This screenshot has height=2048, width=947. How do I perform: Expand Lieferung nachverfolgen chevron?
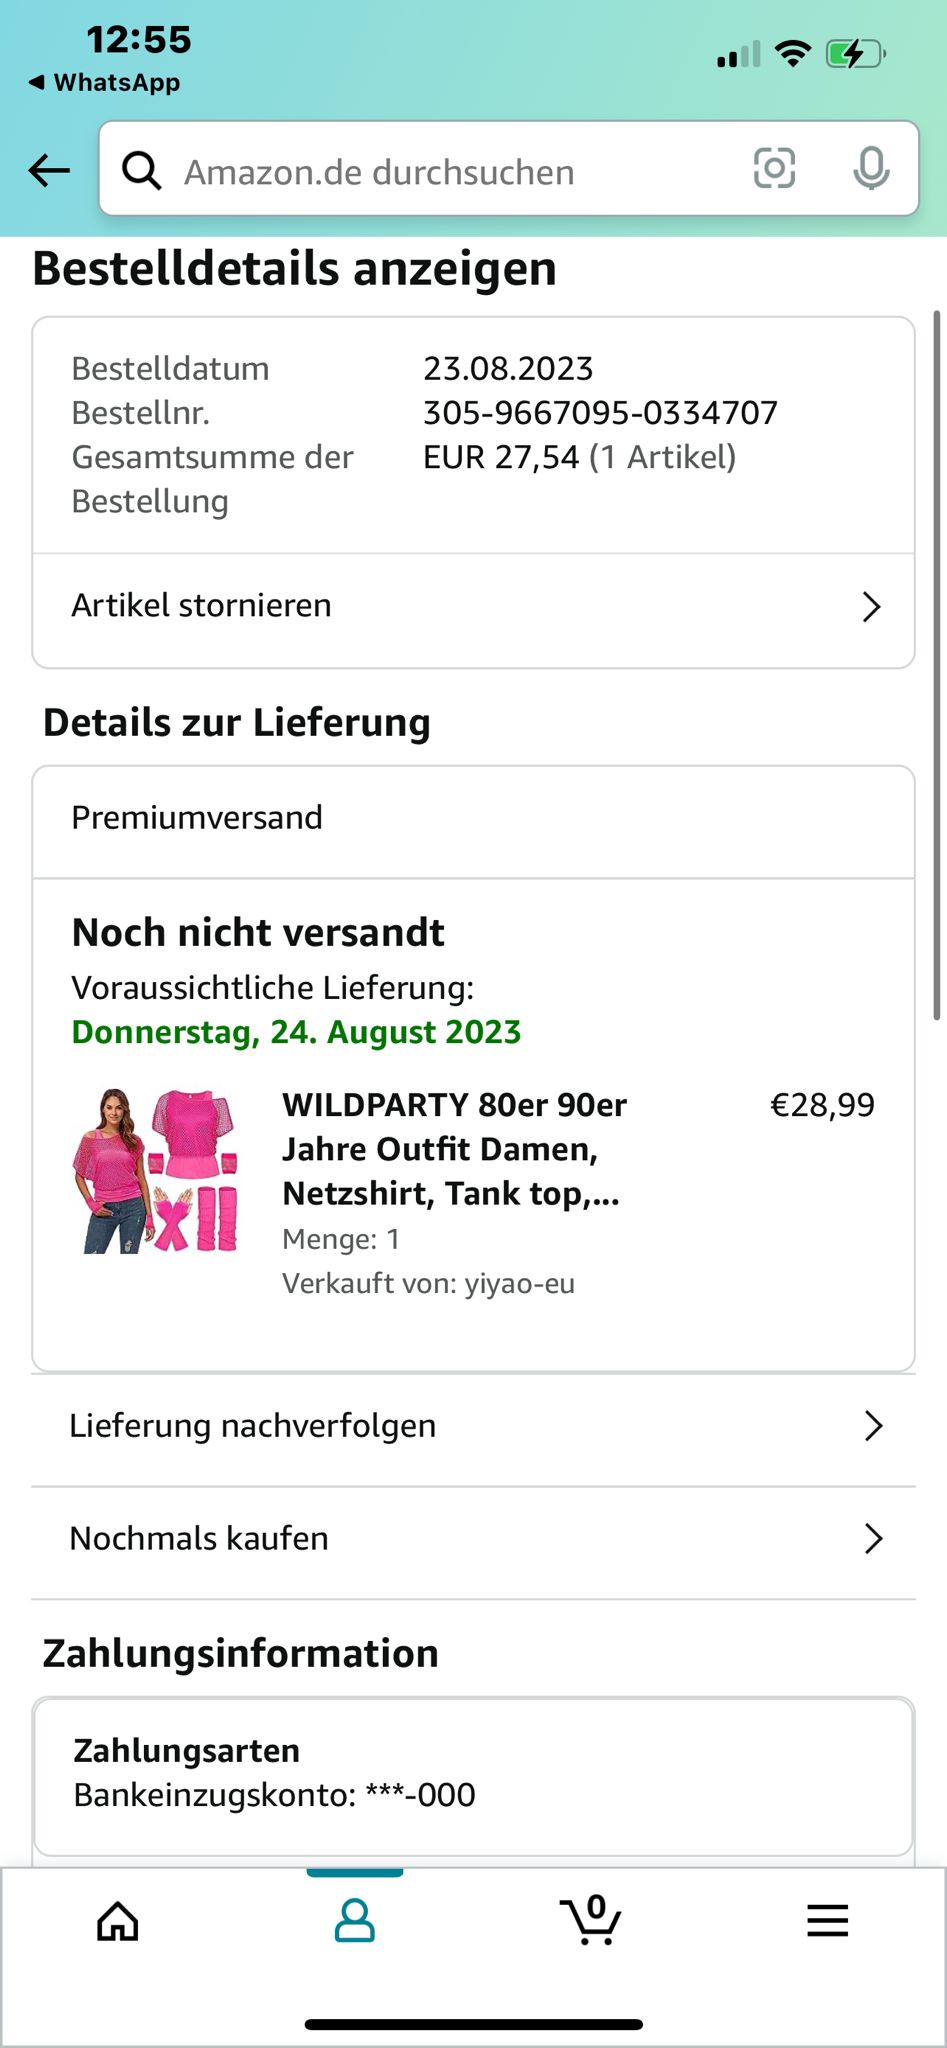point(873,1426)
